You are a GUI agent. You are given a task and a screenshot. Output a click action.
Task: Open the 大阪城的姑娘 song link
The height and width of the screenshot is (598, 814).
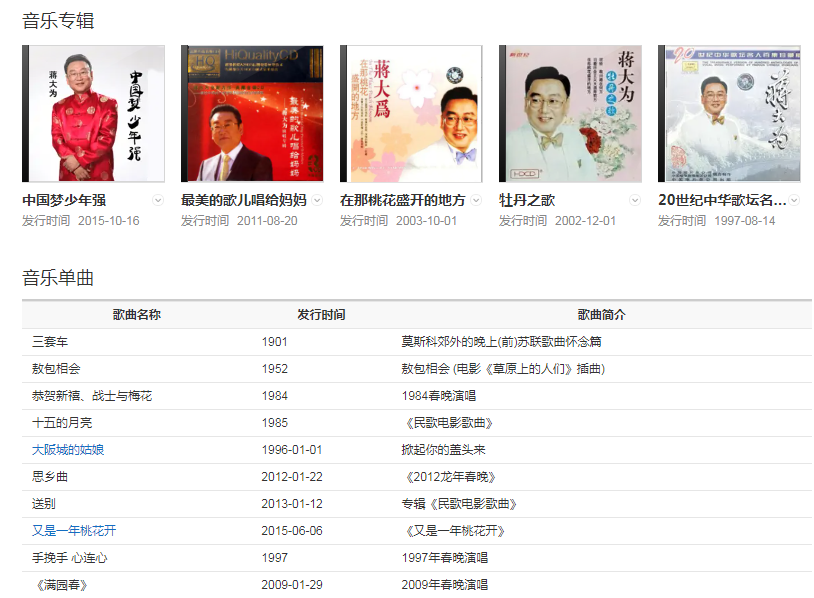click(x=68, y=450)
